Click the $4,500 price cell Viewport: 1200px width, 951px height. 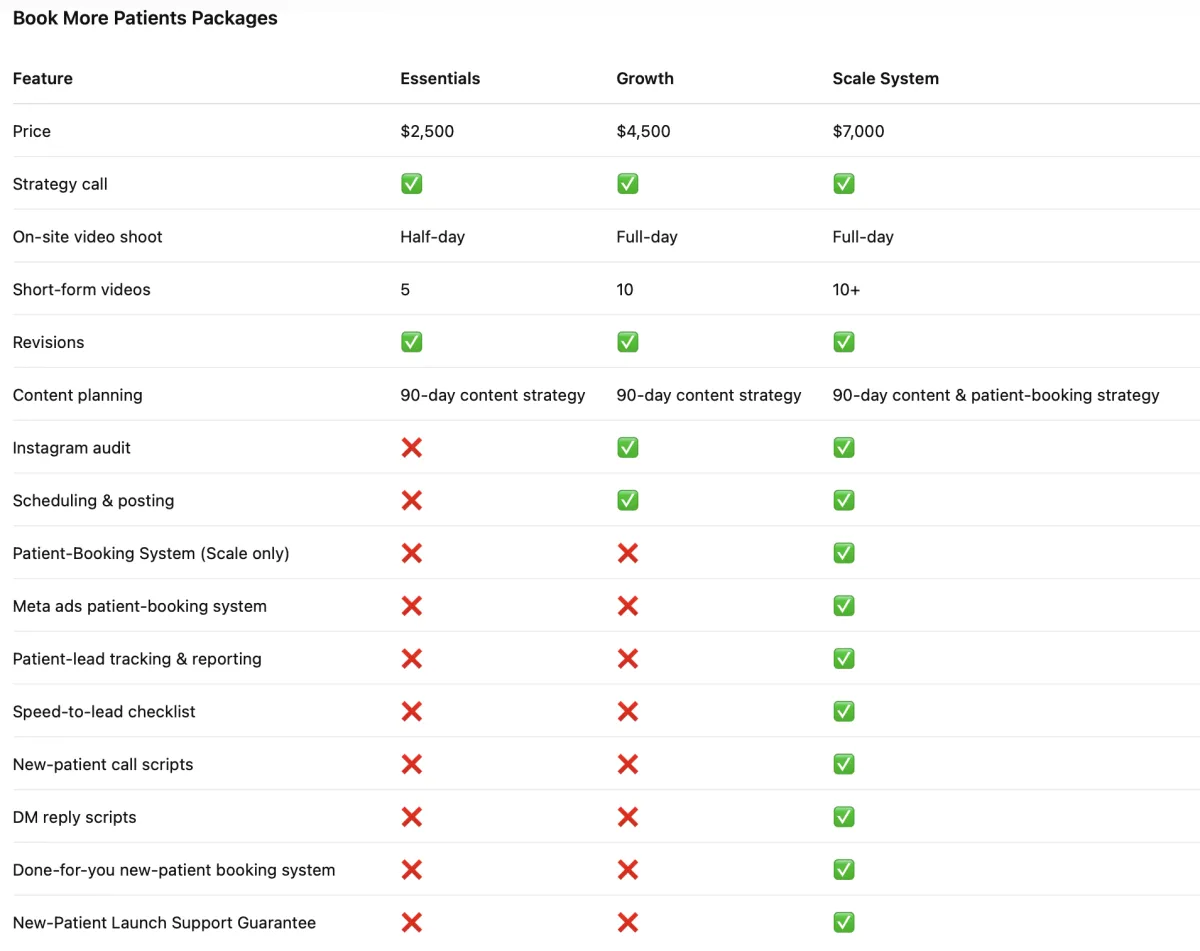[643, 132]
